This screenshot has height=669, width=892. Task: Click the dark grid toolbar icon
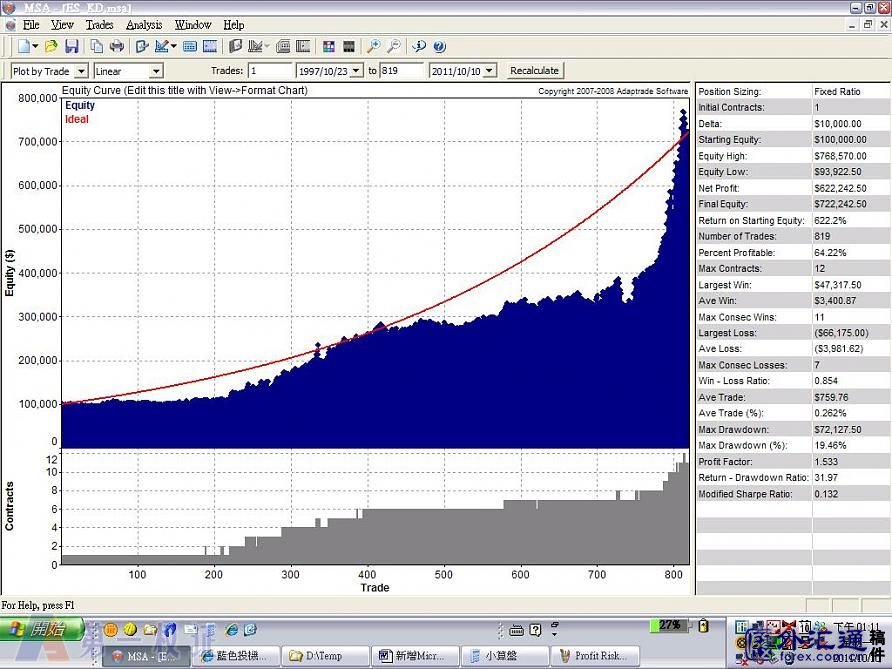349,47
